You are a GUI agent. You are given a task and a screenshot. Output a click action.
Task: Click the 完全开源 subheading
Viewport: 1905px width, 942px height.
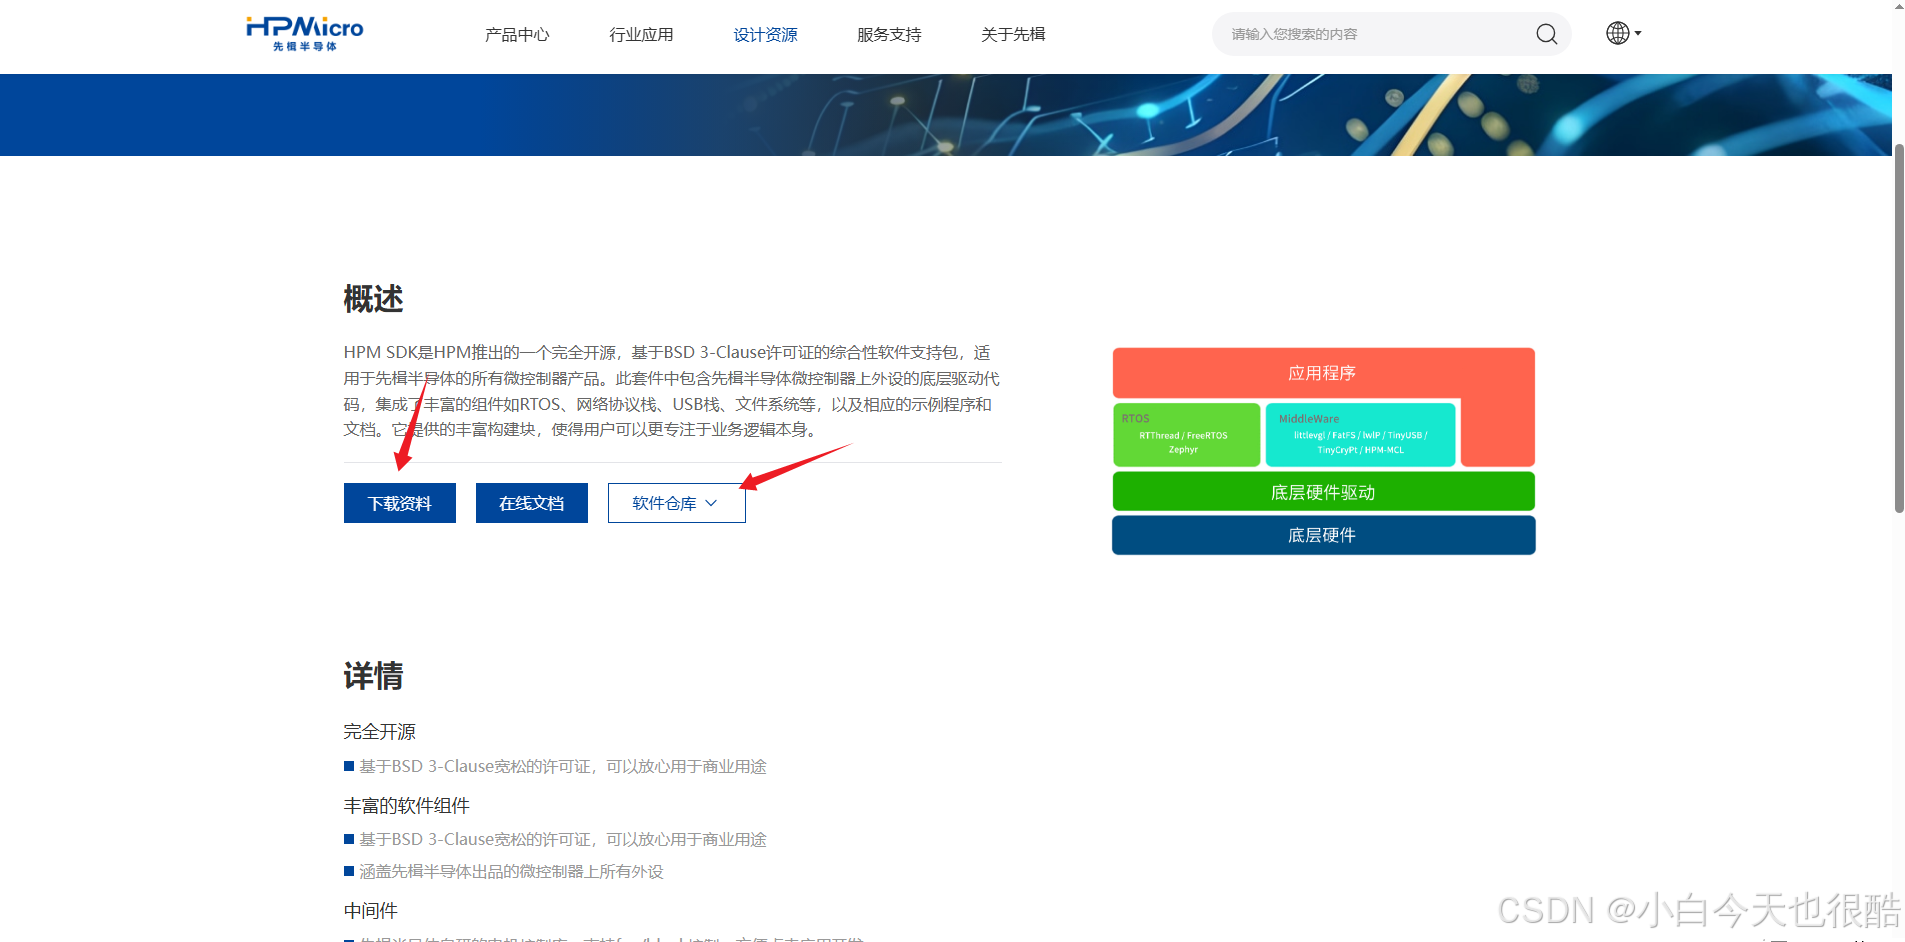coord(380,732)
